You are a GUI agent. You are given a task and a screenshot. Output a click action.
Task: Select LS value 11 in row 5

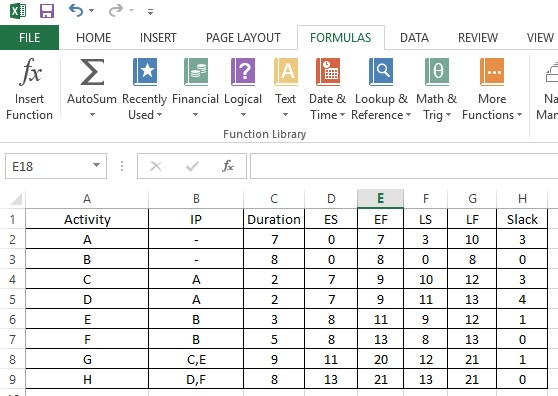[x=426, y=299]
